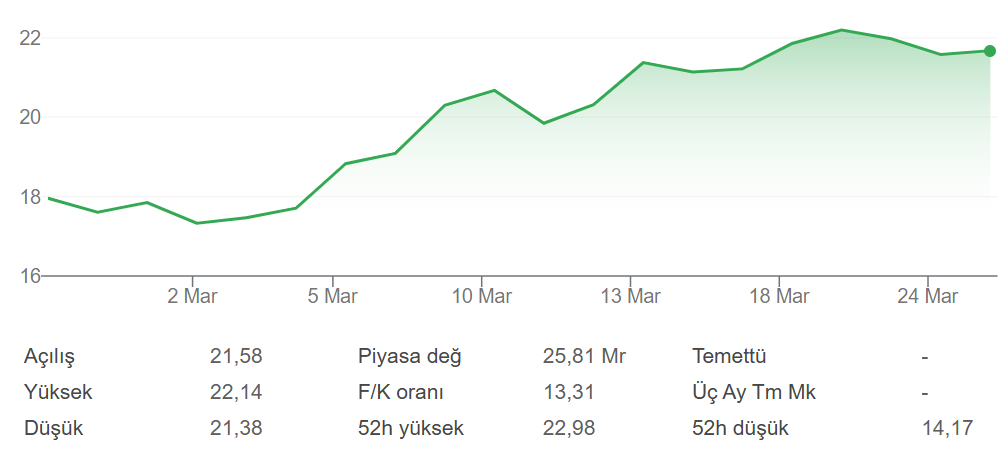The height and width of the screenshot is (462, 1006).
Task: Click the Açılış label
Action: click(x=50, y=356)
